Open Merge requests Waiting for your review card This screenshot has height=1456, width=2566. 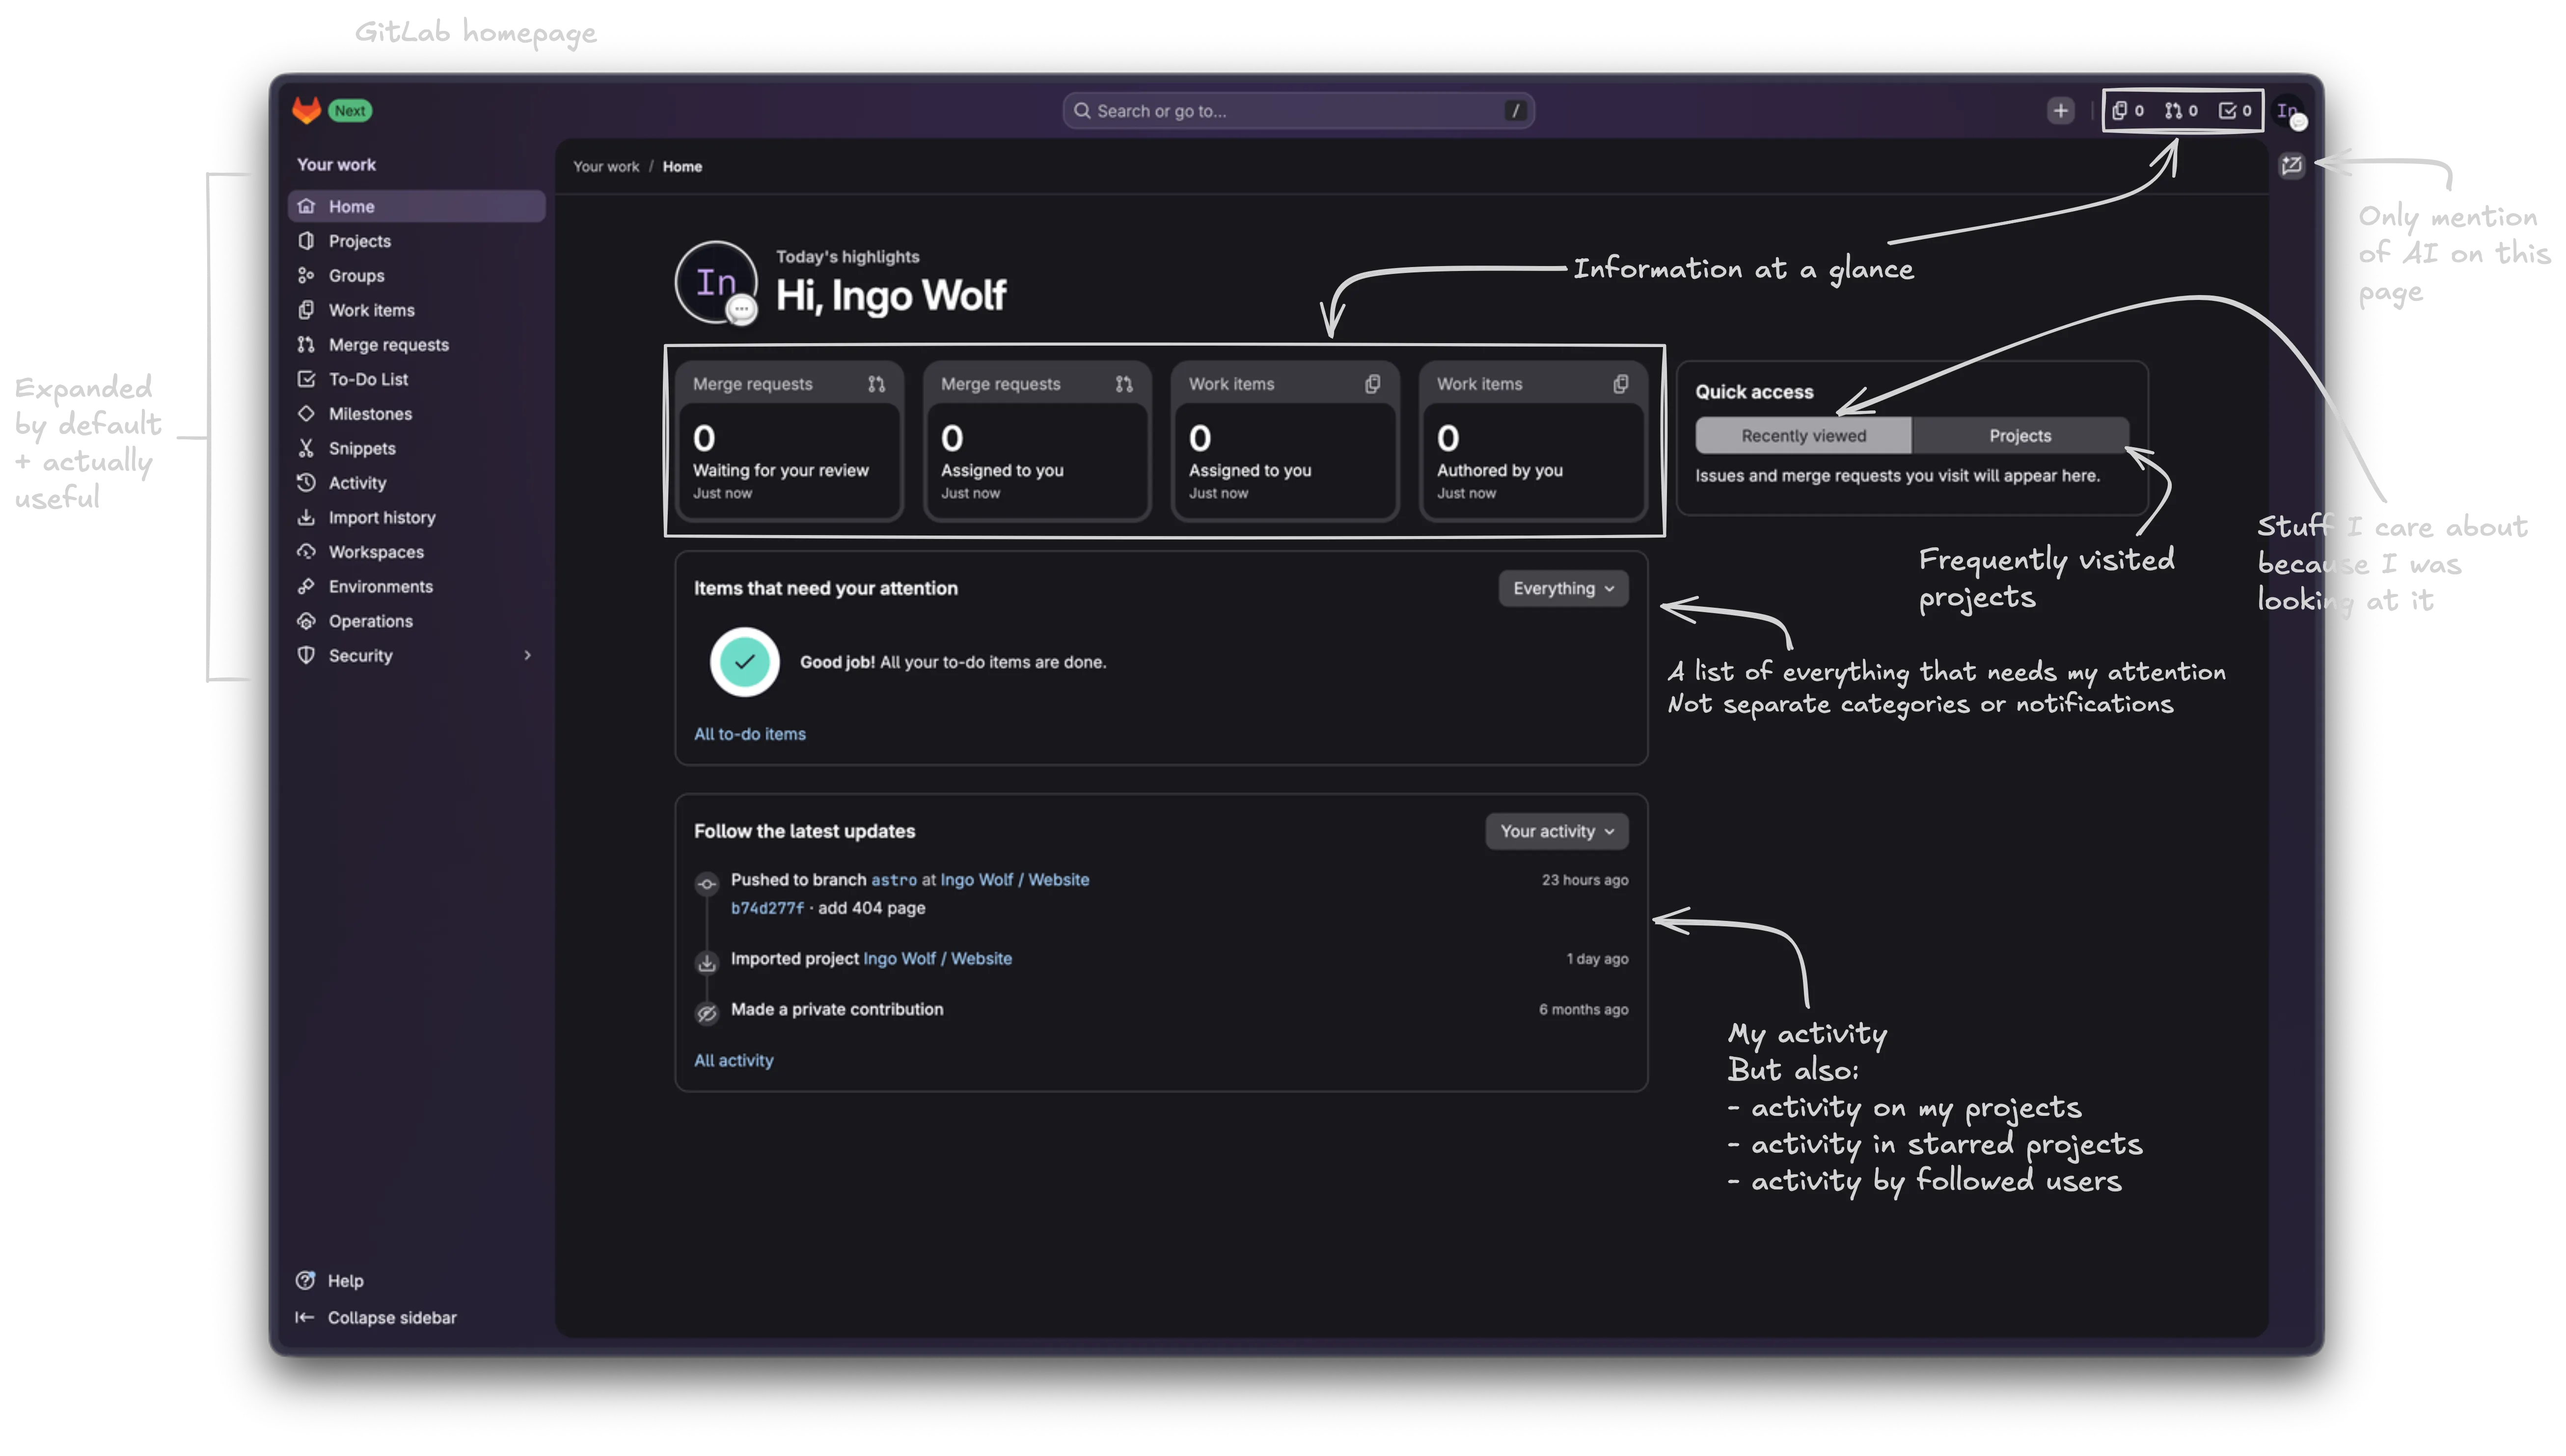coord(788,441)
